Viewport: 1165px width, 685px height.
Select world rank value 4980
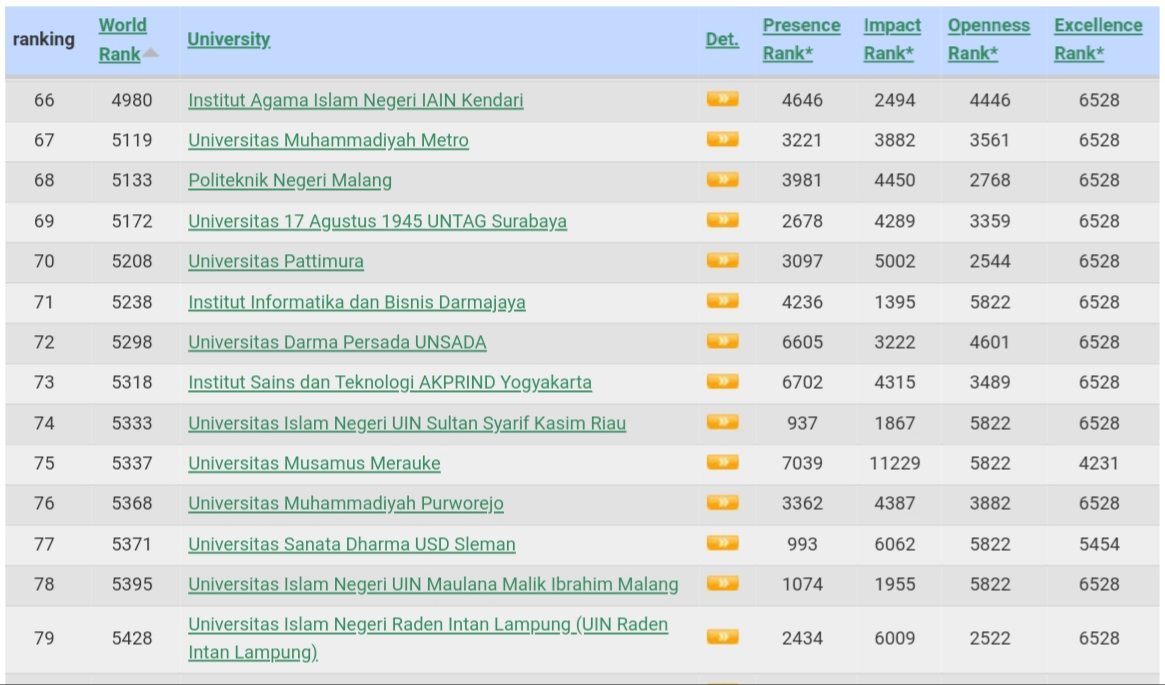[x=132, y=100]
